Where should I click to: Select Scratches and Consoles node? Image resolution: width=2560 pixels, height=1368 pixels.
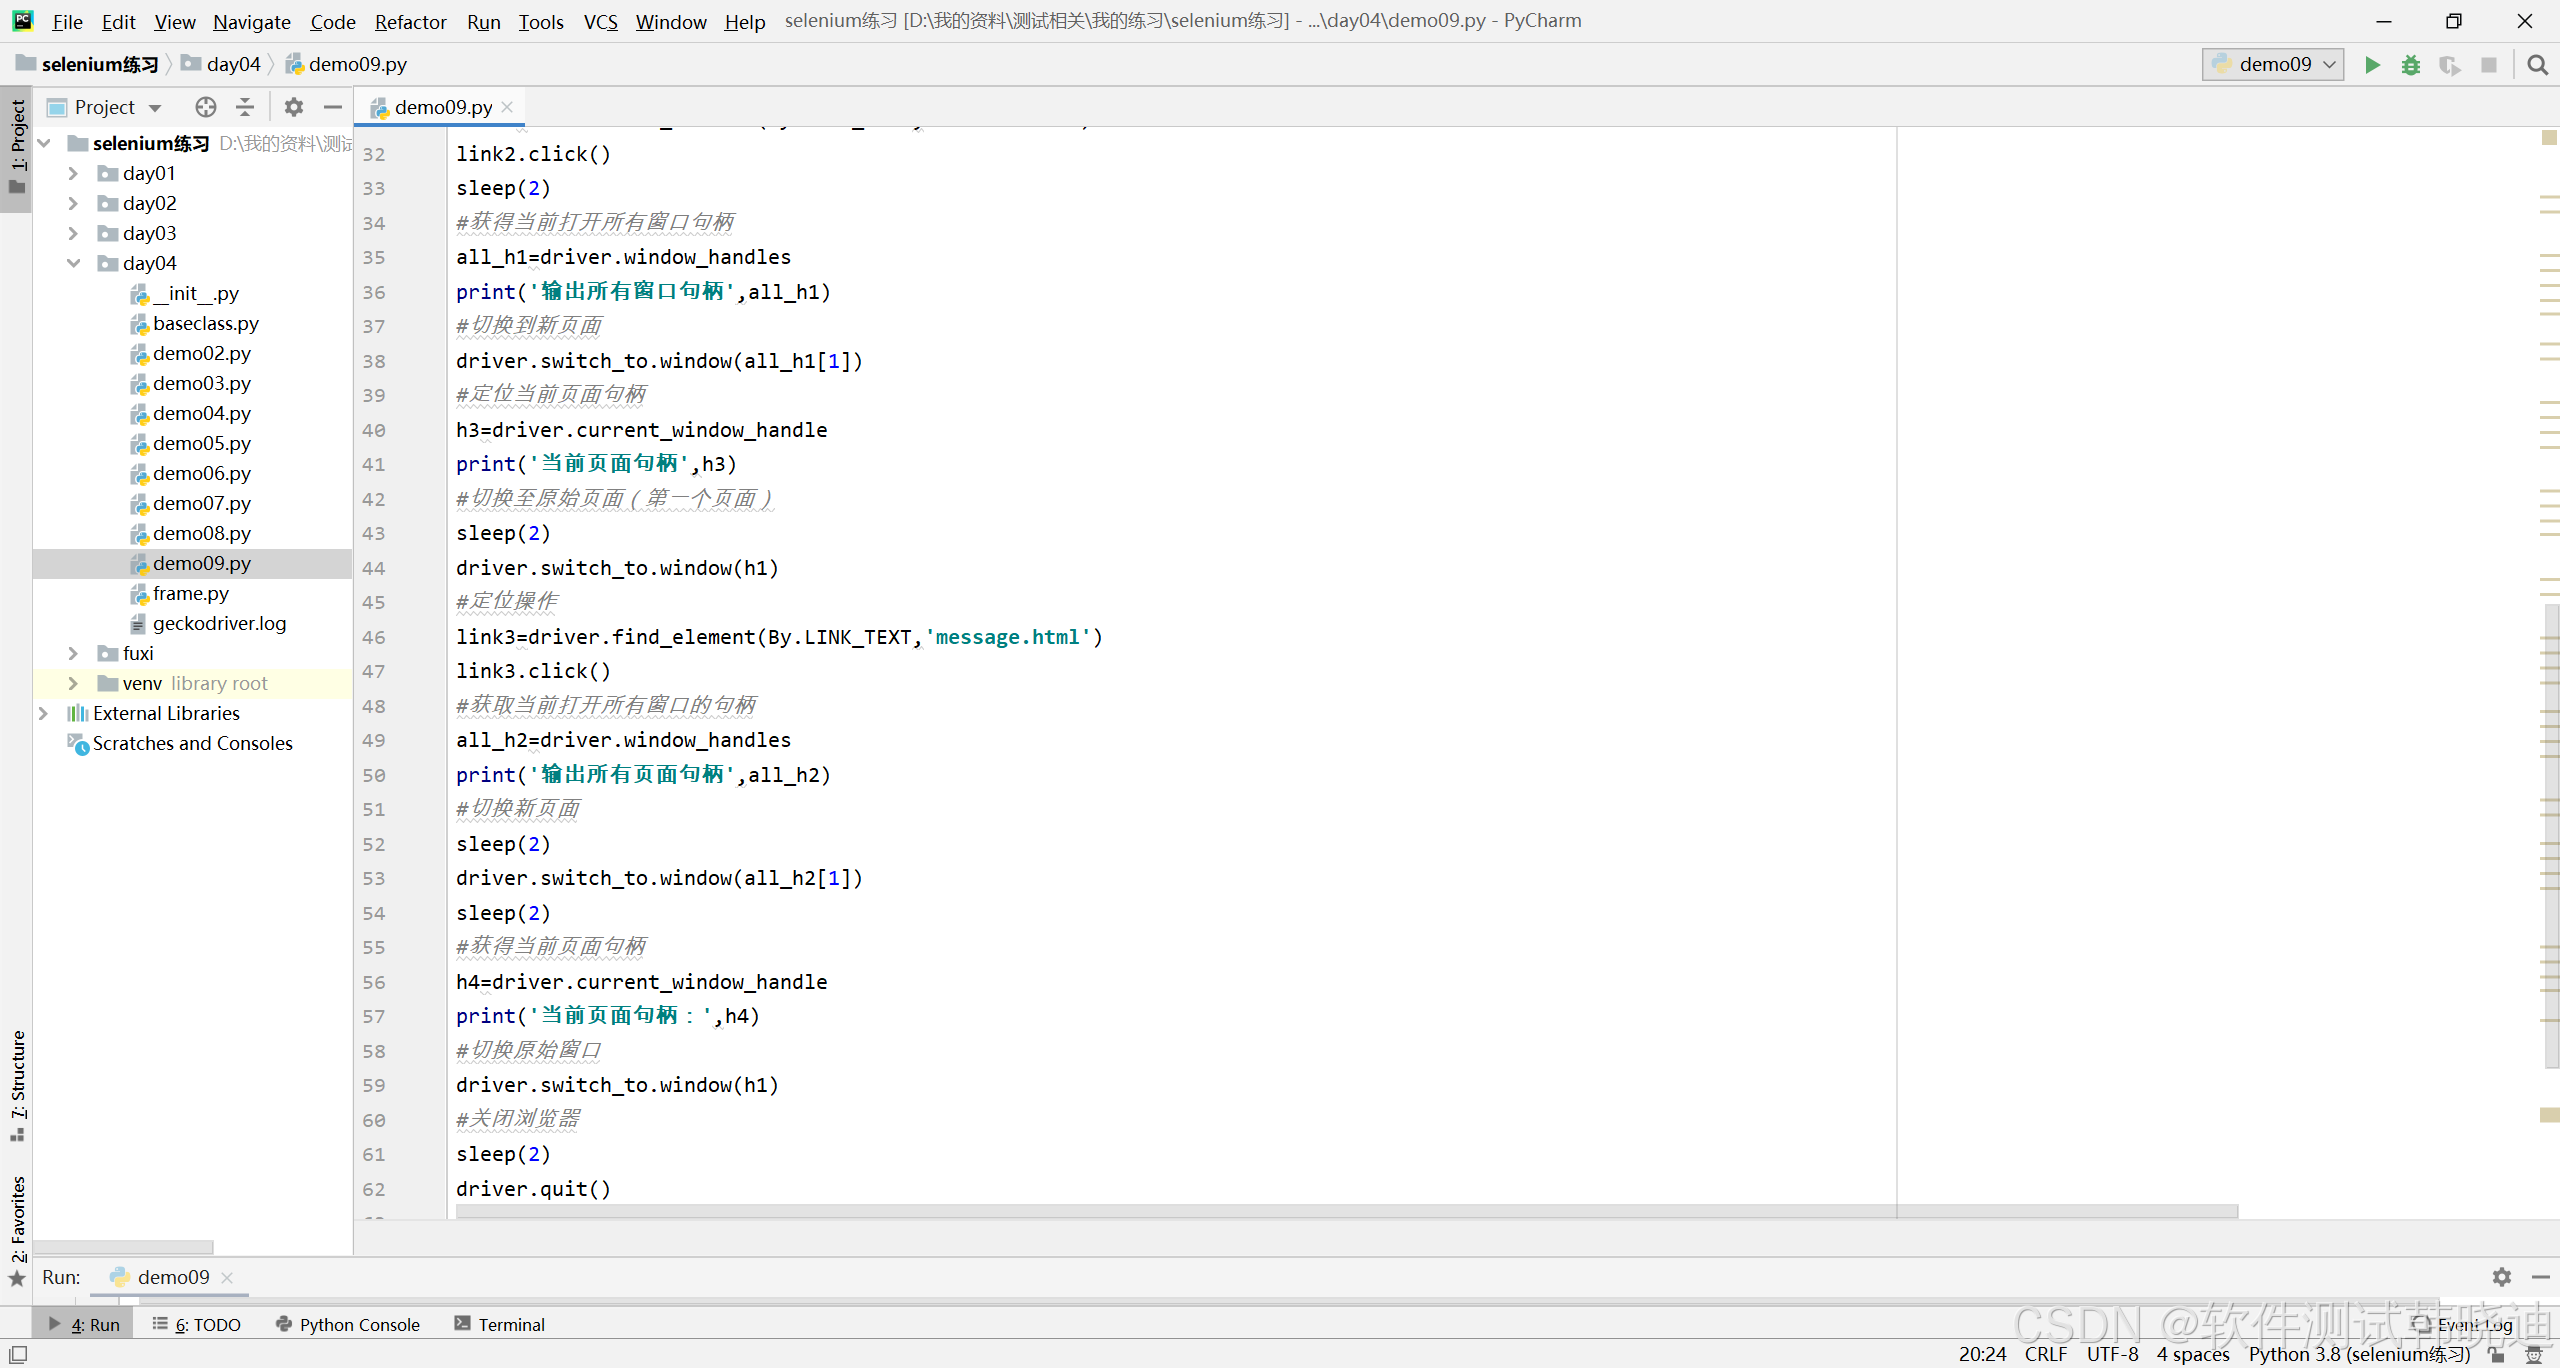[x=192, y=743]
